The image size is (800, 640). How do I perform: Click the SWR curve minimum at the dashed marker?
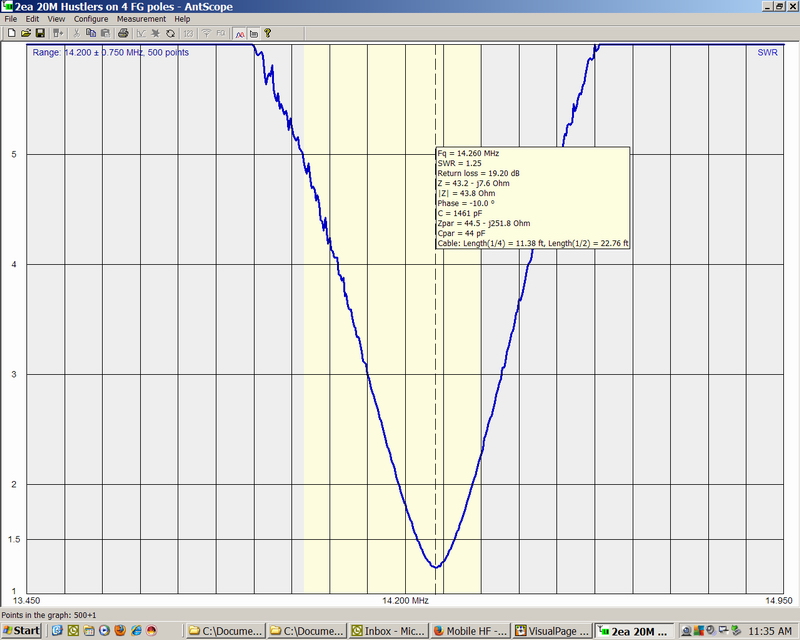[436, 567]
